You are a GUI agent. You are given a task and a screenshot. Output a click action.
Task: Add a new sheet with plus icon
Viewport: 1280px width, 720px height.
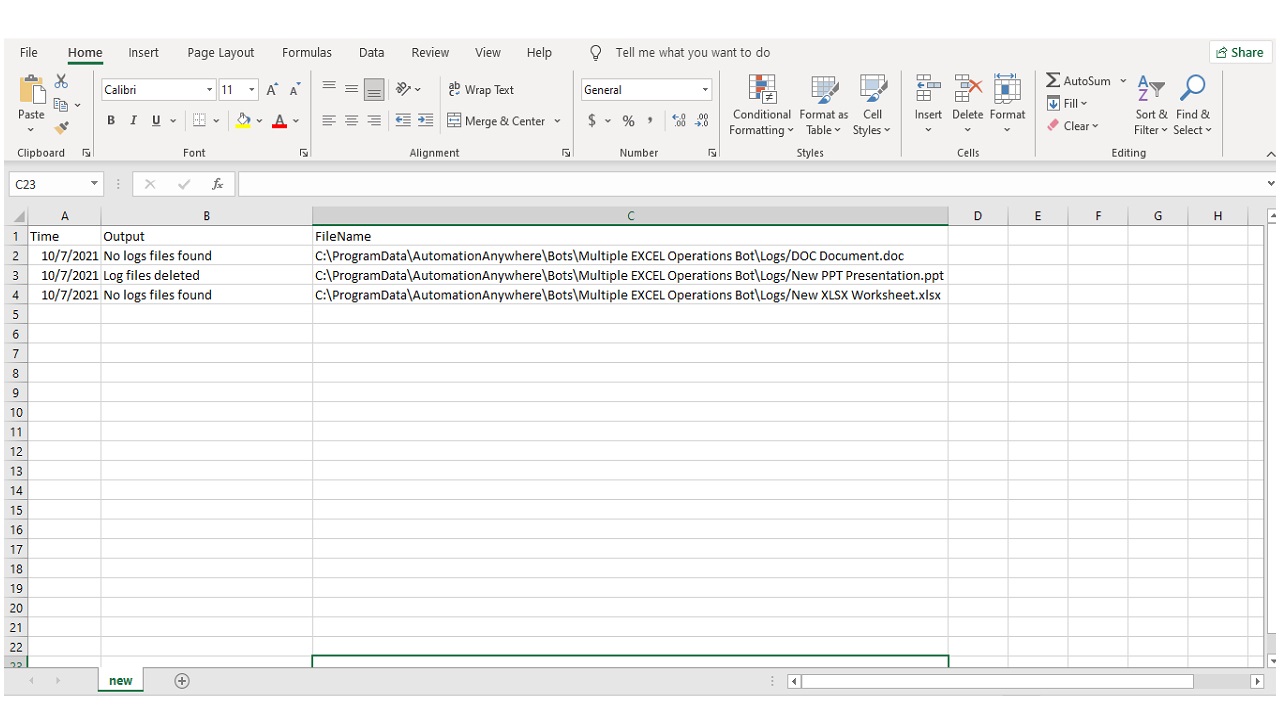pos(182,681)
